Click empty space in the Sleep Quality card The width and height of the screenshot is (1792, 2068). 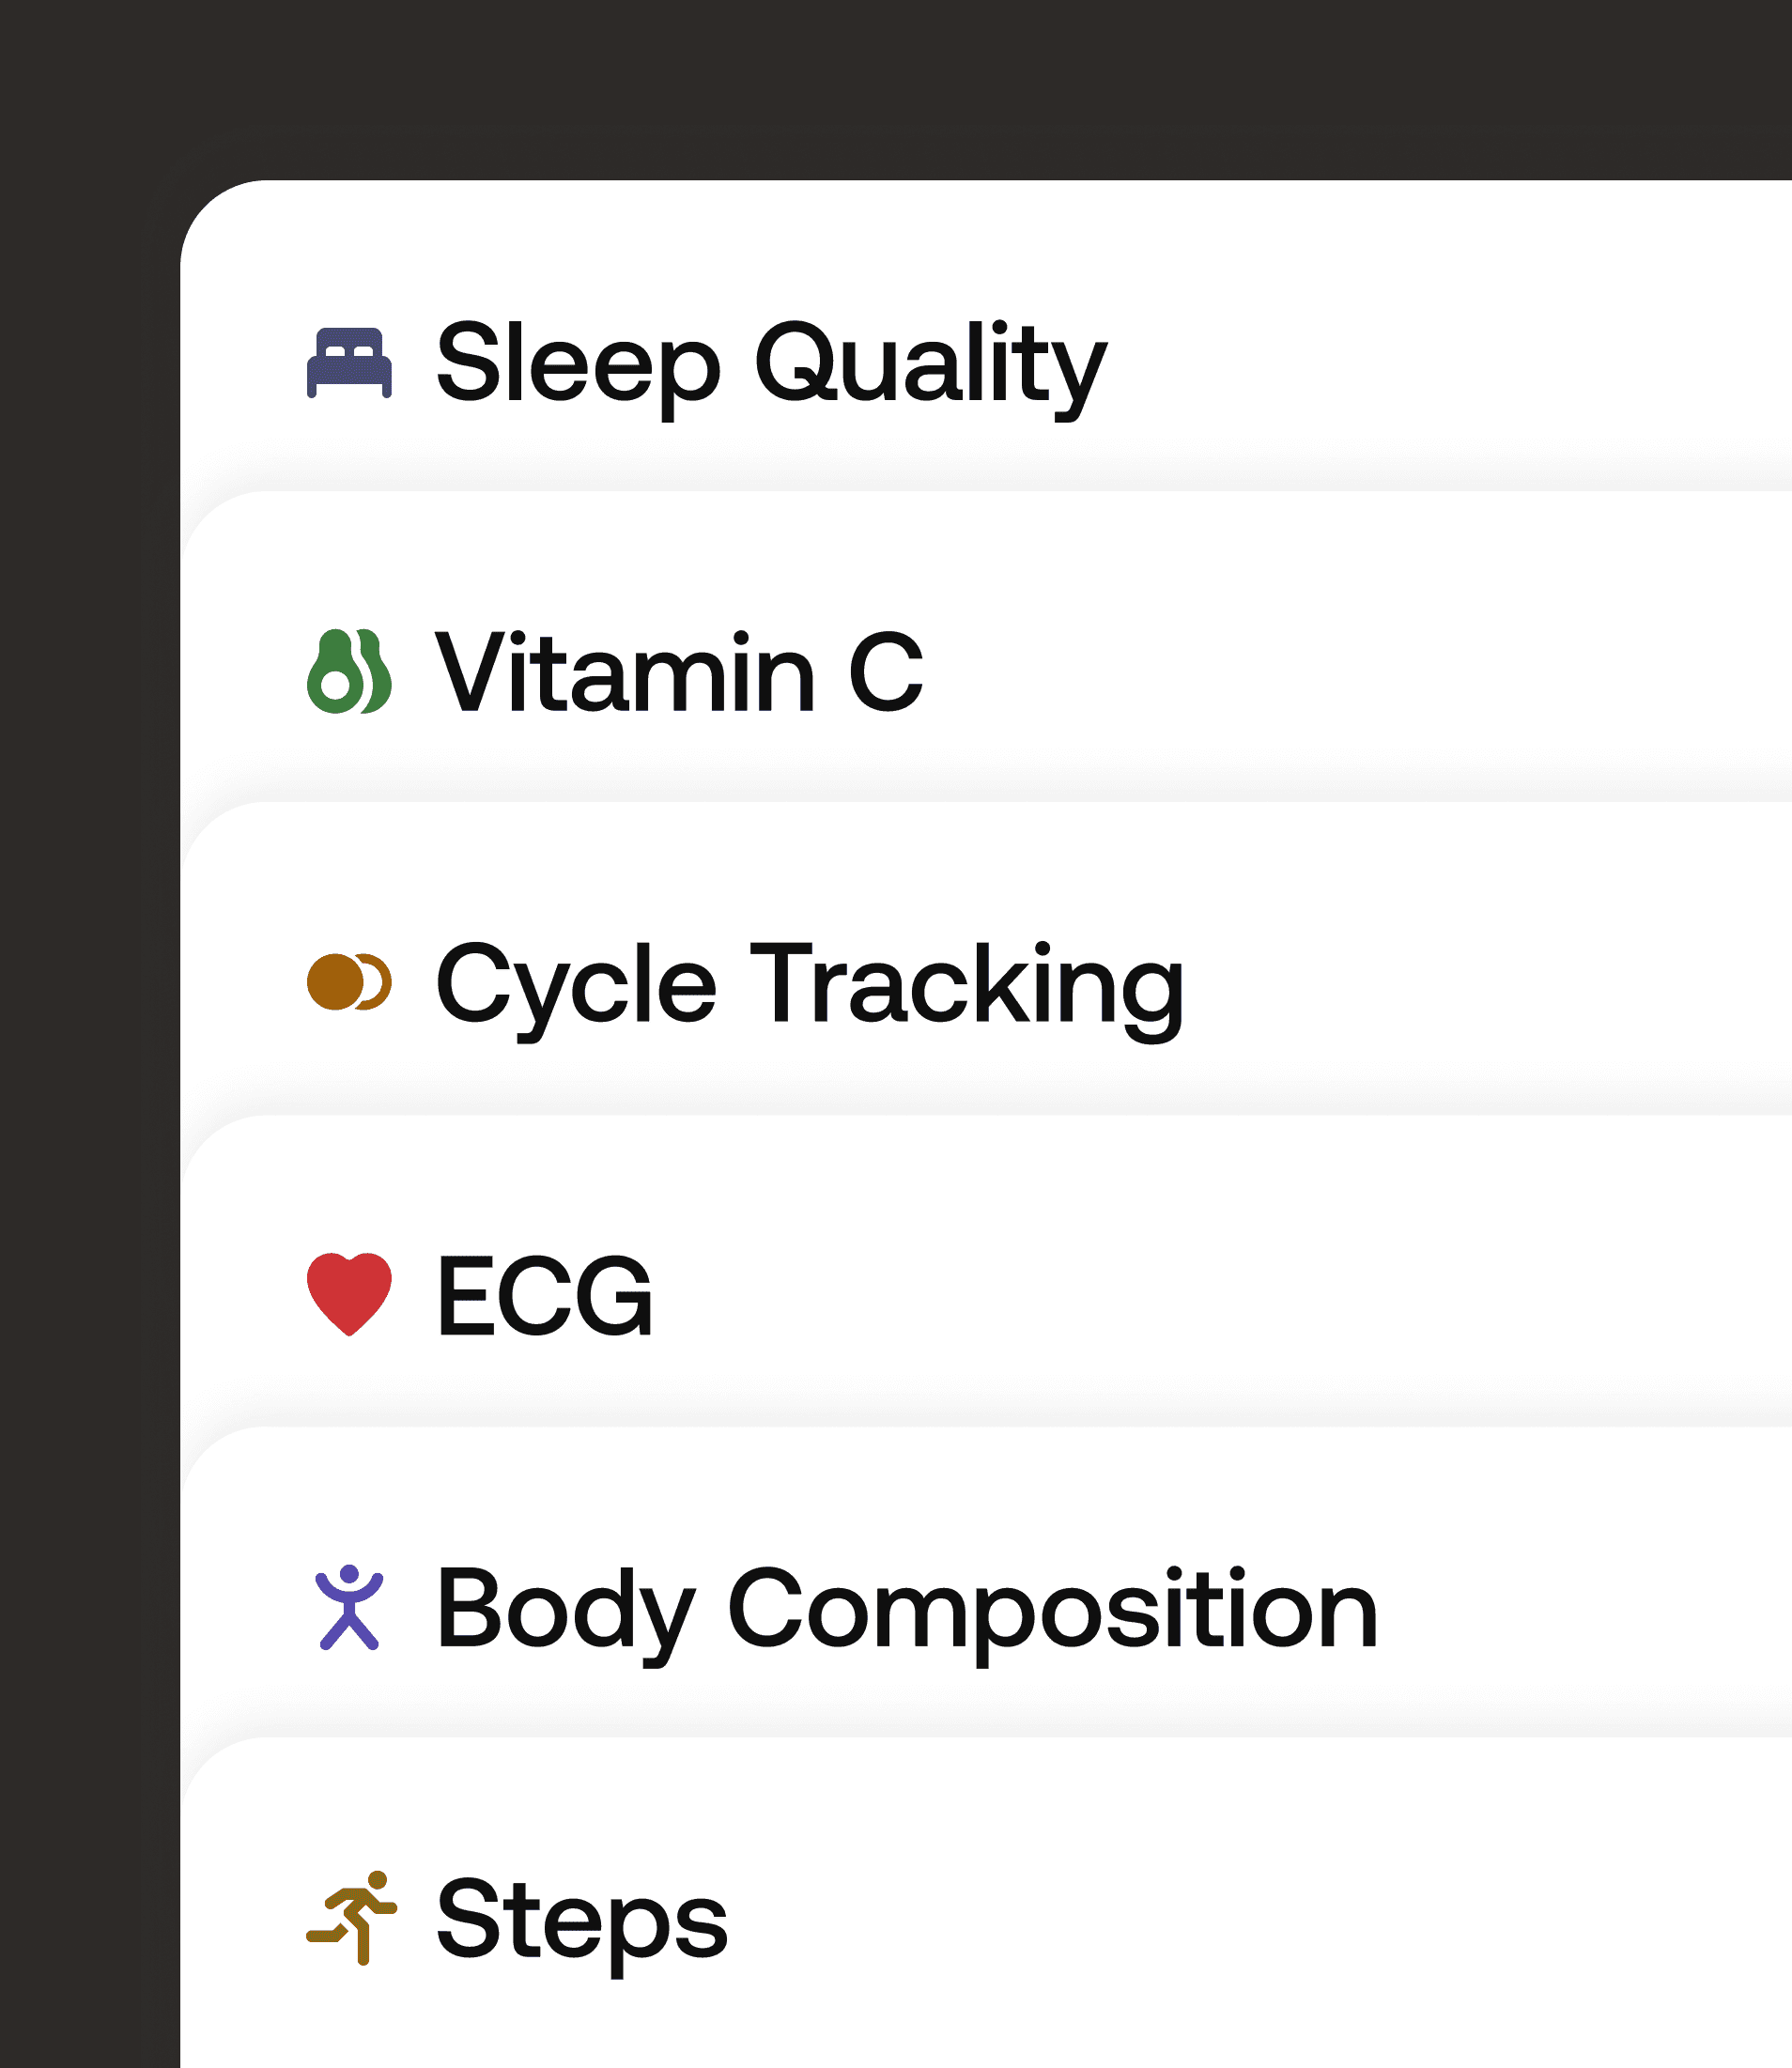(x=1450, y=362)
